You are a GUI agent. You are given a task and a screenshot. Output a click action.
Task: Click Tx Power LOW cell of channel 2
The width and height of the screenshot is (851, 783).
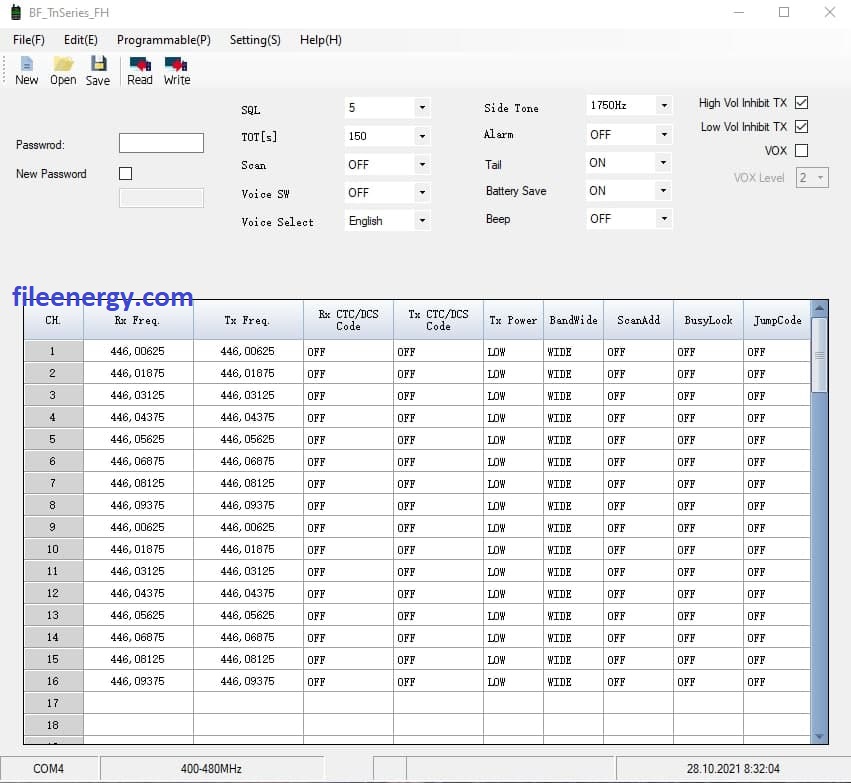[x=513, y=373]
